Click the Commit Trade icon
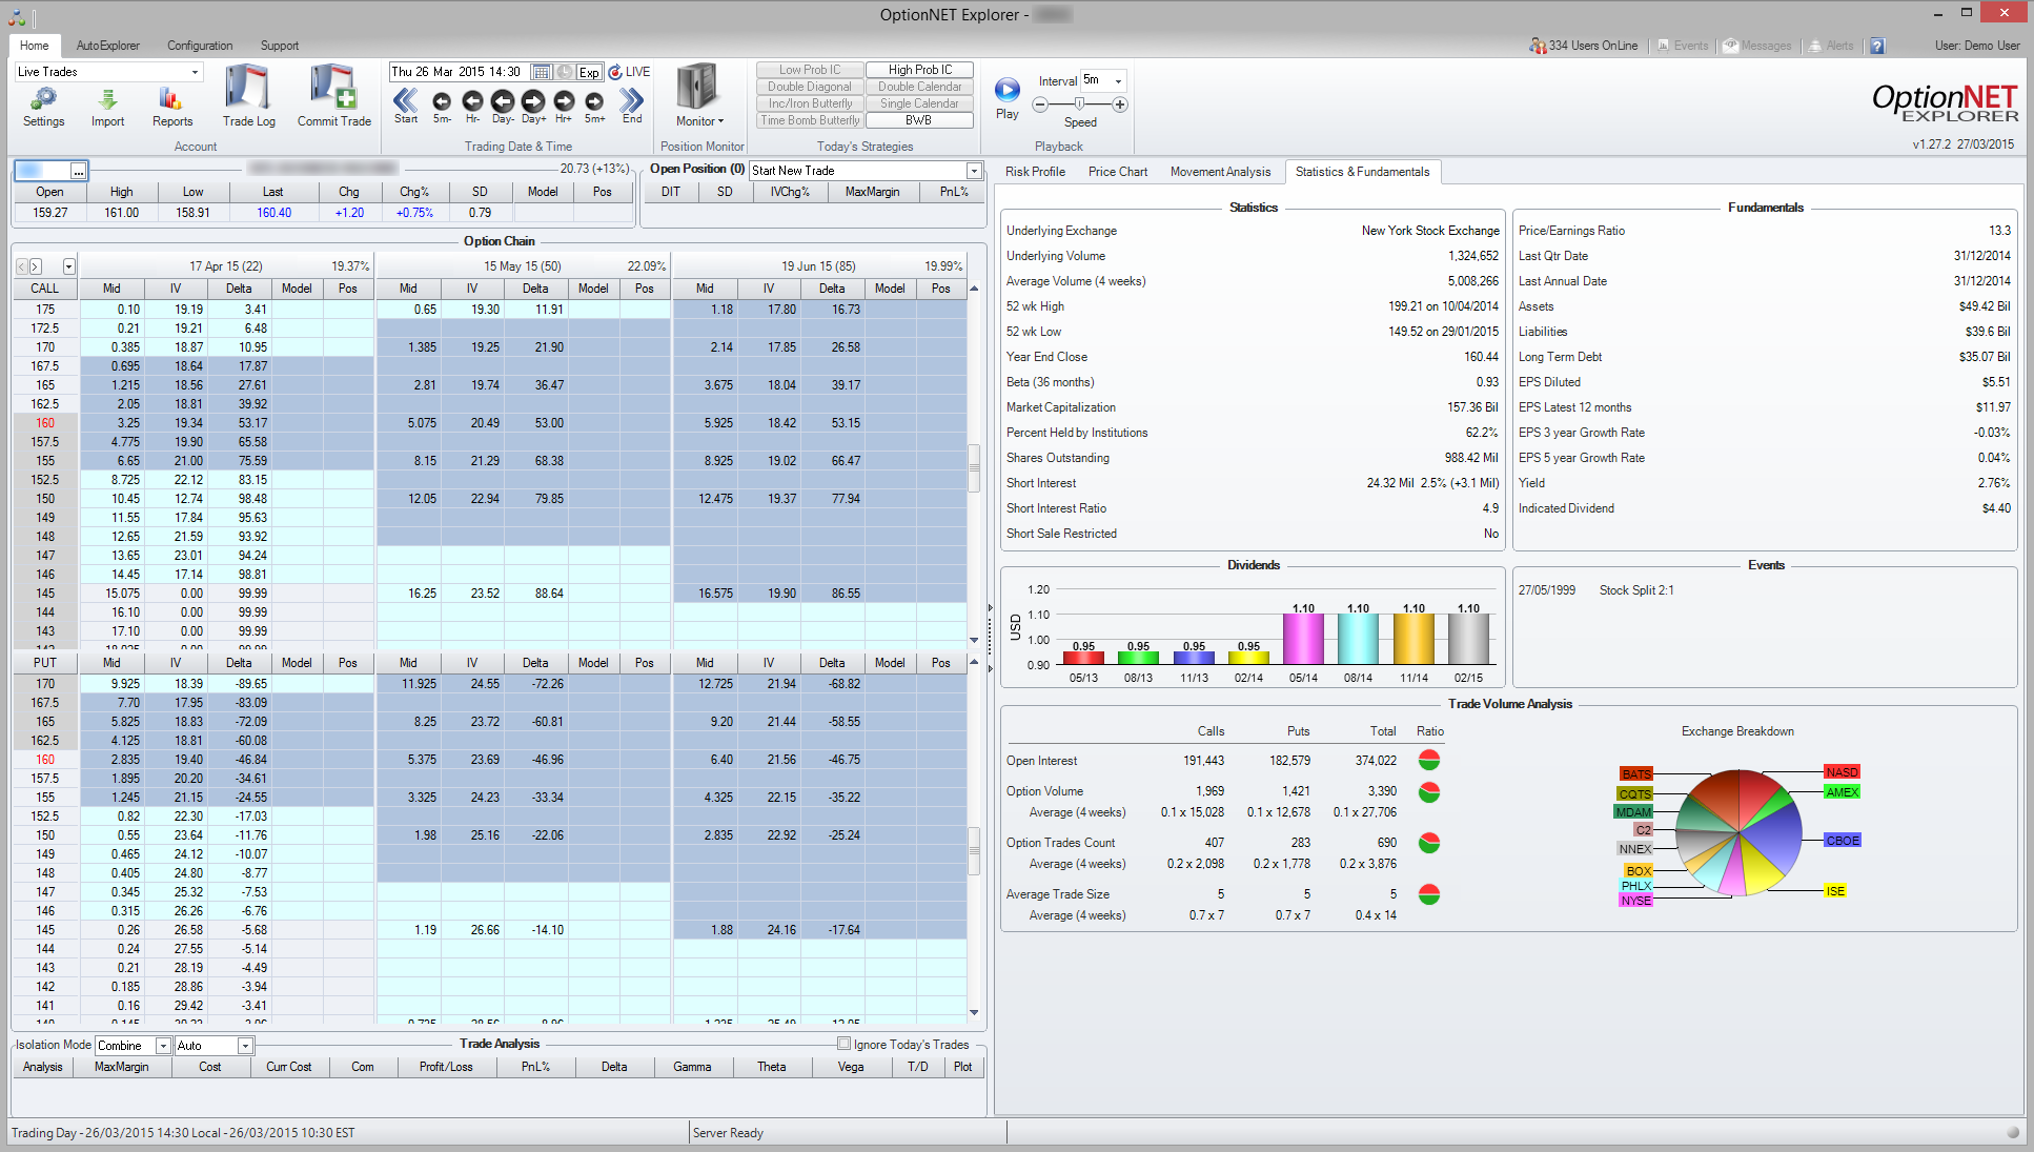 (x=334, y=95)
